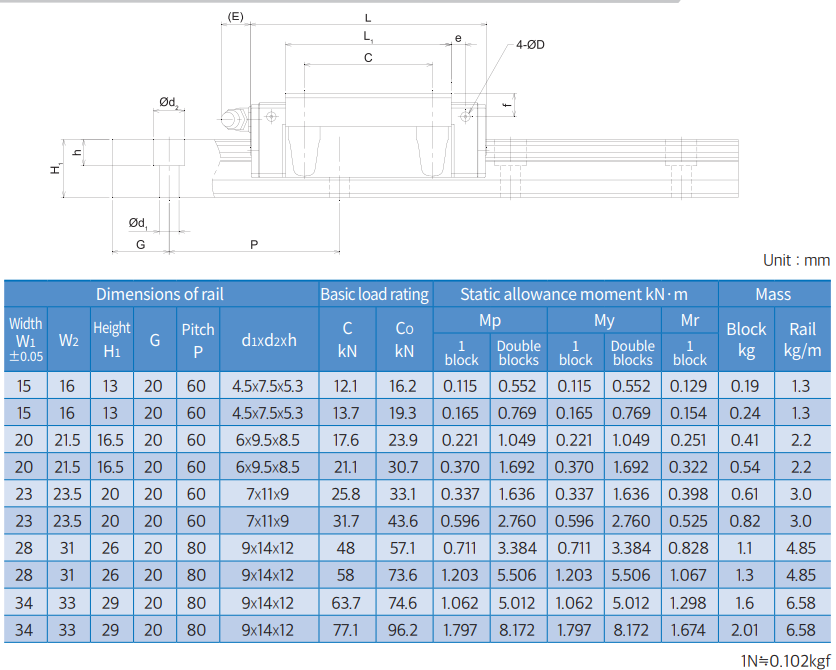Screen dimensions: 836x670
Task: Click the 'Block kg' mass header
Action: (746, 339)
